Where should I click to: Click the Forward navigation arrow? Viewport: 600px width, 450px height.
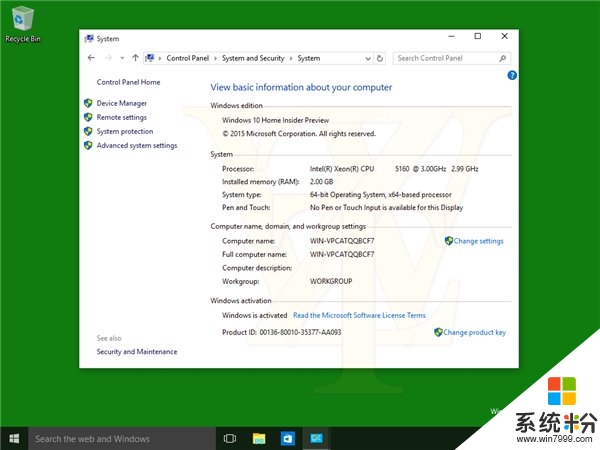109,58
